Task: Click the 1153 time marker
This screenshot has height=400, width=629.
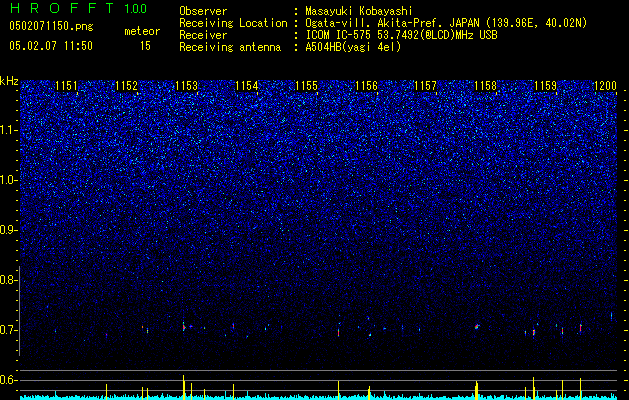Action: [187, 86]
